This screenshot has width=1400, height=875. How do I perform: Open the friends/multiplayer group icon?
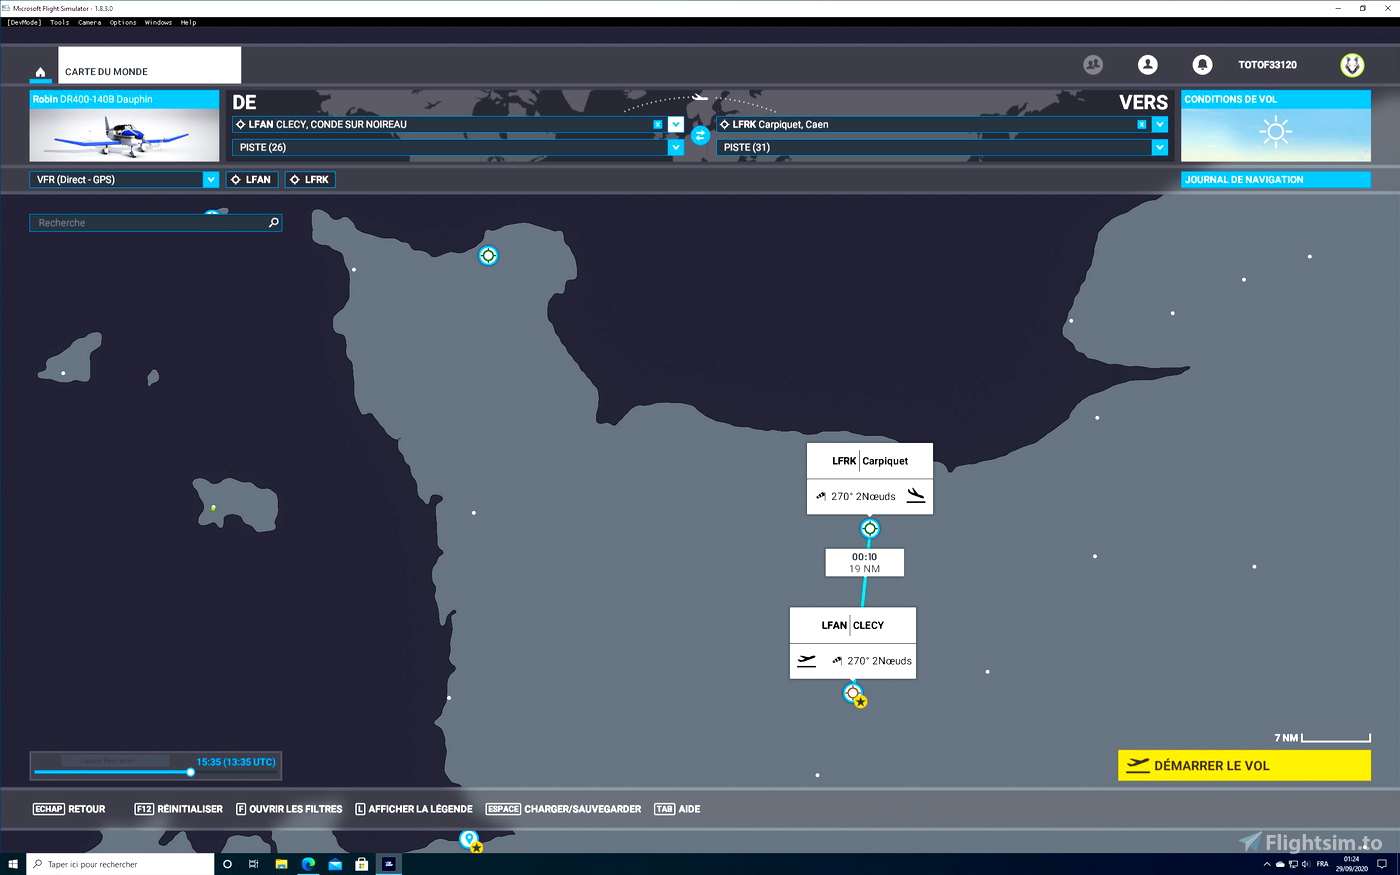pyautogui.click(x=1093, y=64)
